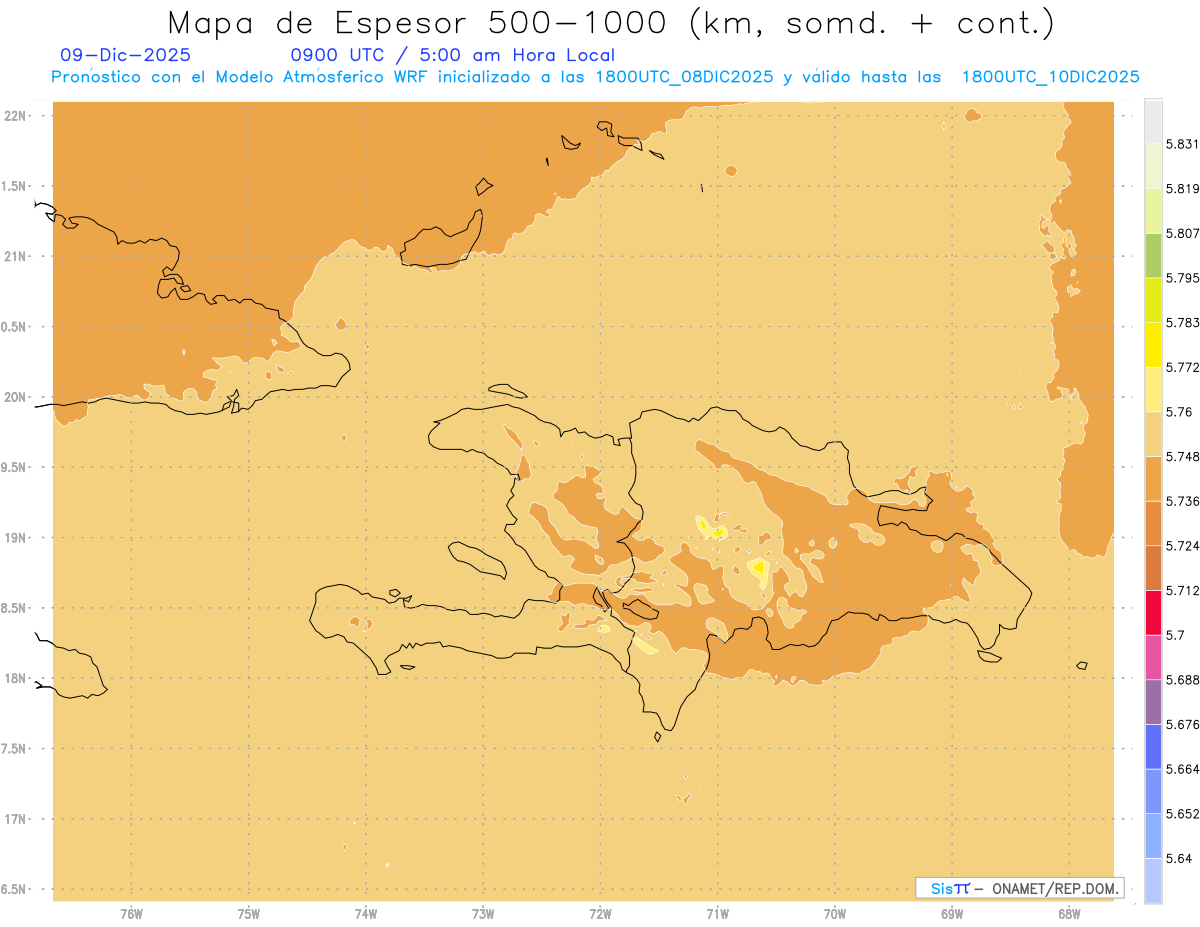Select the purple legend swatch between 5.676 and 5.688

(x=1153, y=702)
